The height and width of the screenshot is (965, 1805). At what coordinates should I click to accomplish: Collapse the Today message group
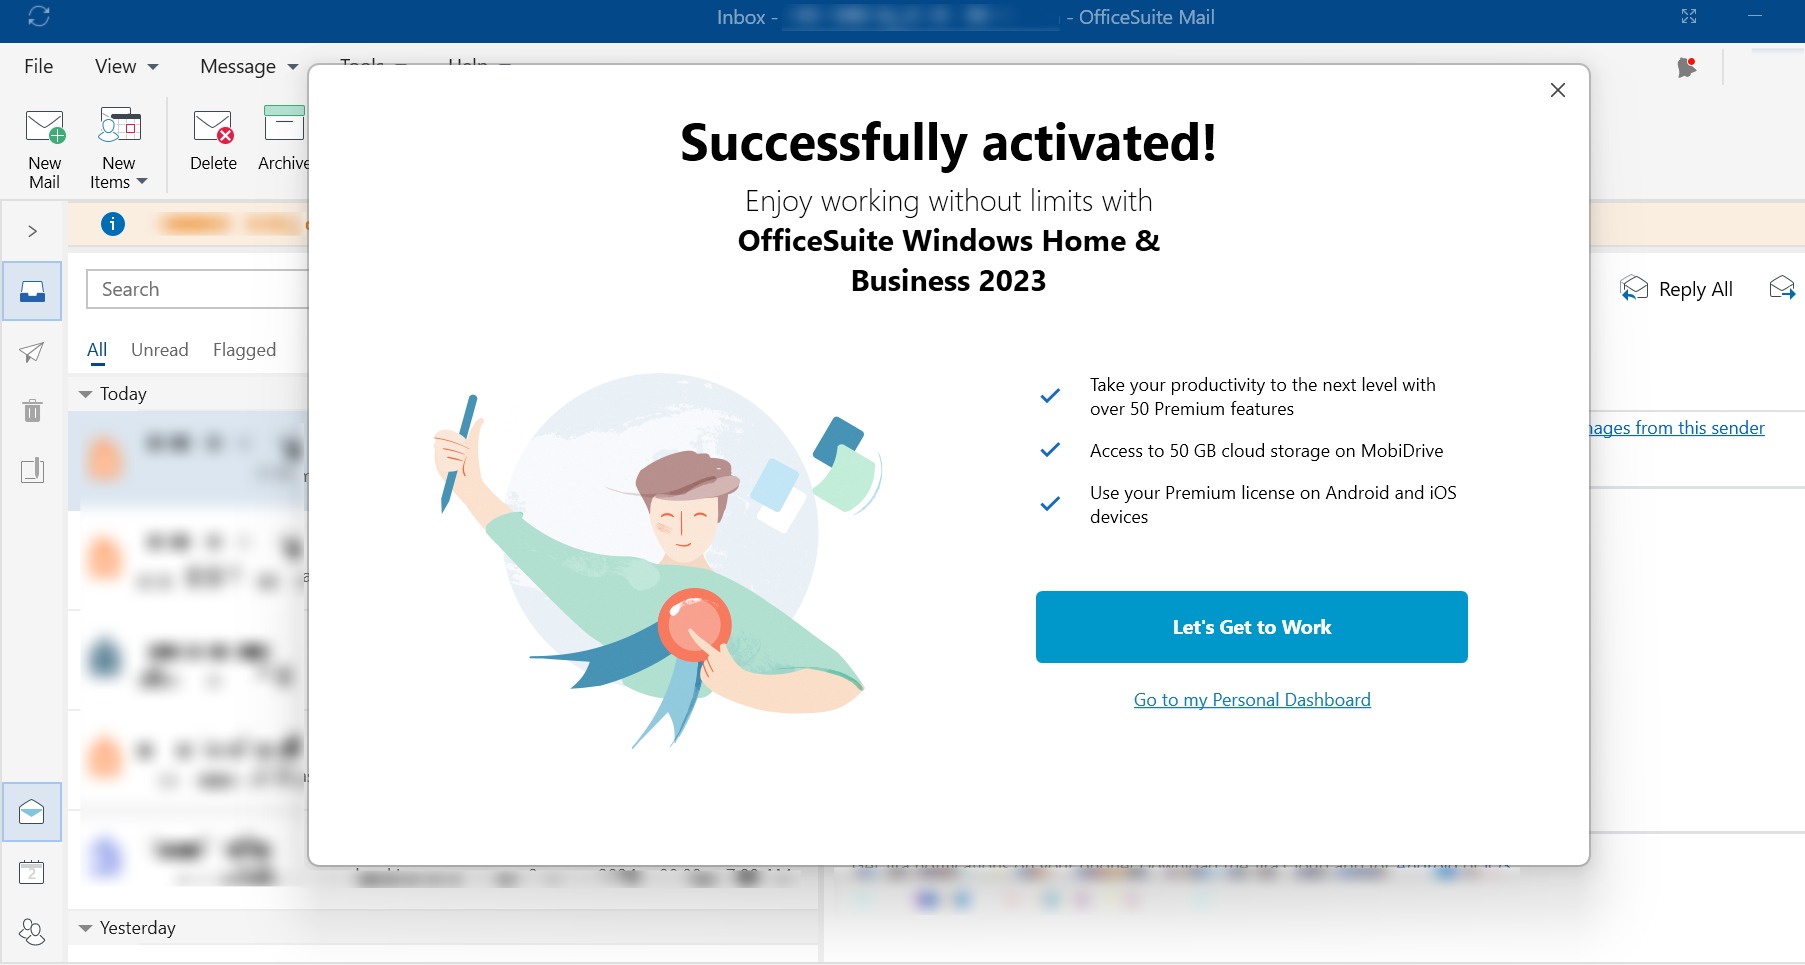(86, 394)
